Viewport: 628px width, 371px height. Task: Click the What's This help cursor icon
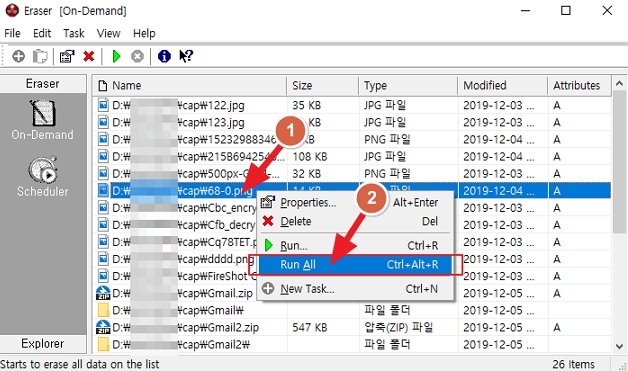coord(186,56)
